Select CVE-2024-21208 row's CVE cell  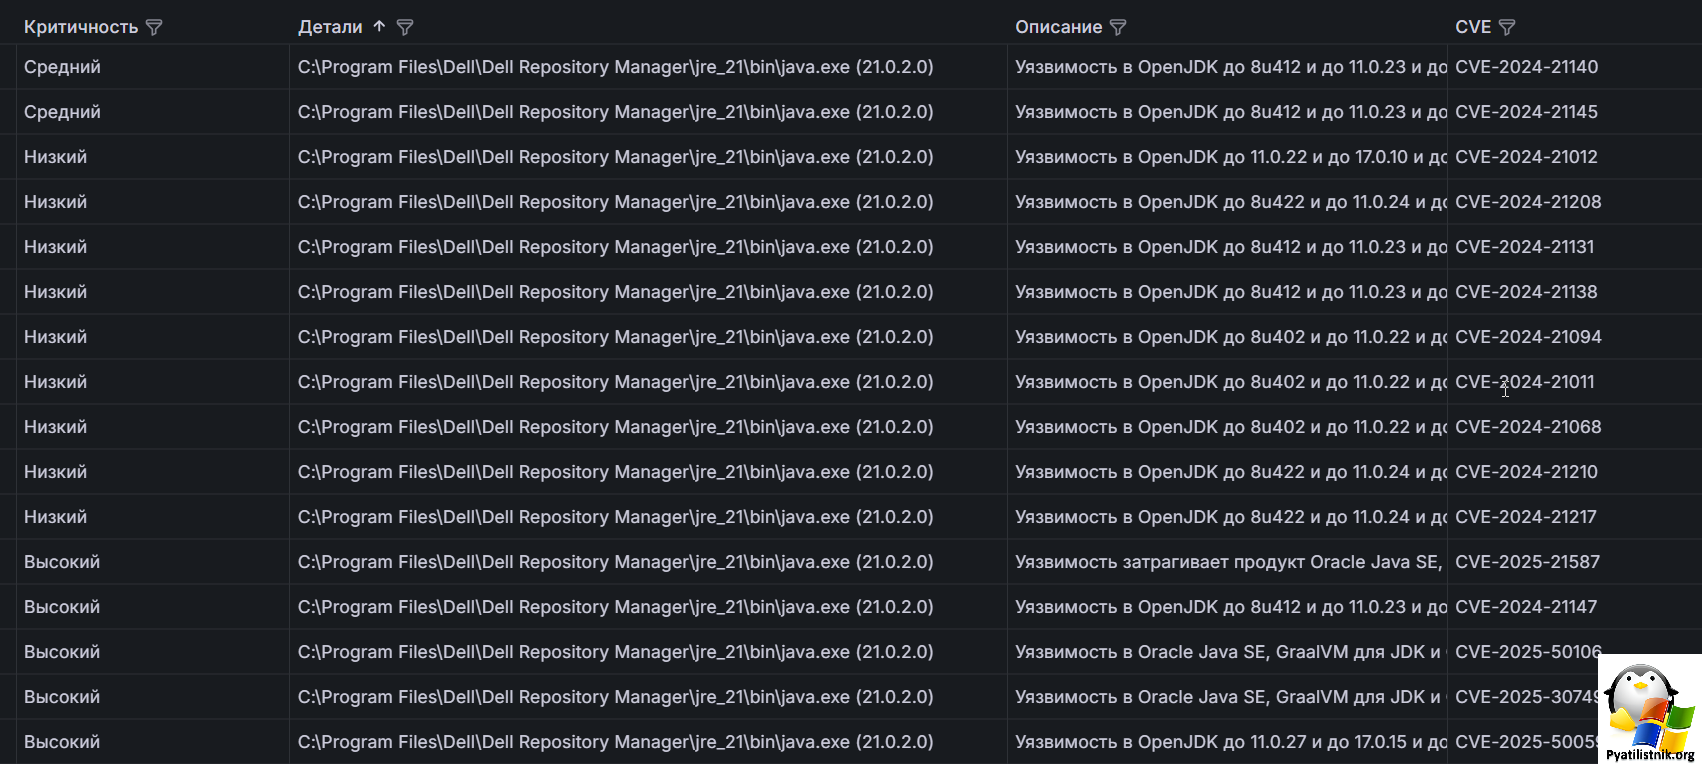(x=1528, y=202)
